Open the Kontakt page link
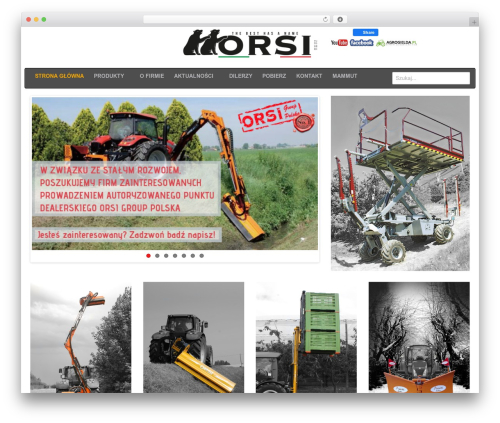500x423 pixels. point(309,76)
